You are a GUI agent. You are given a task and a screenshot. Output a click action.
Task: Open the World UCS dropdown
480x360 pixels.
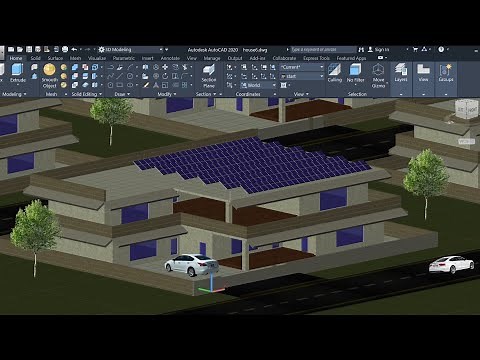(258, 85)
